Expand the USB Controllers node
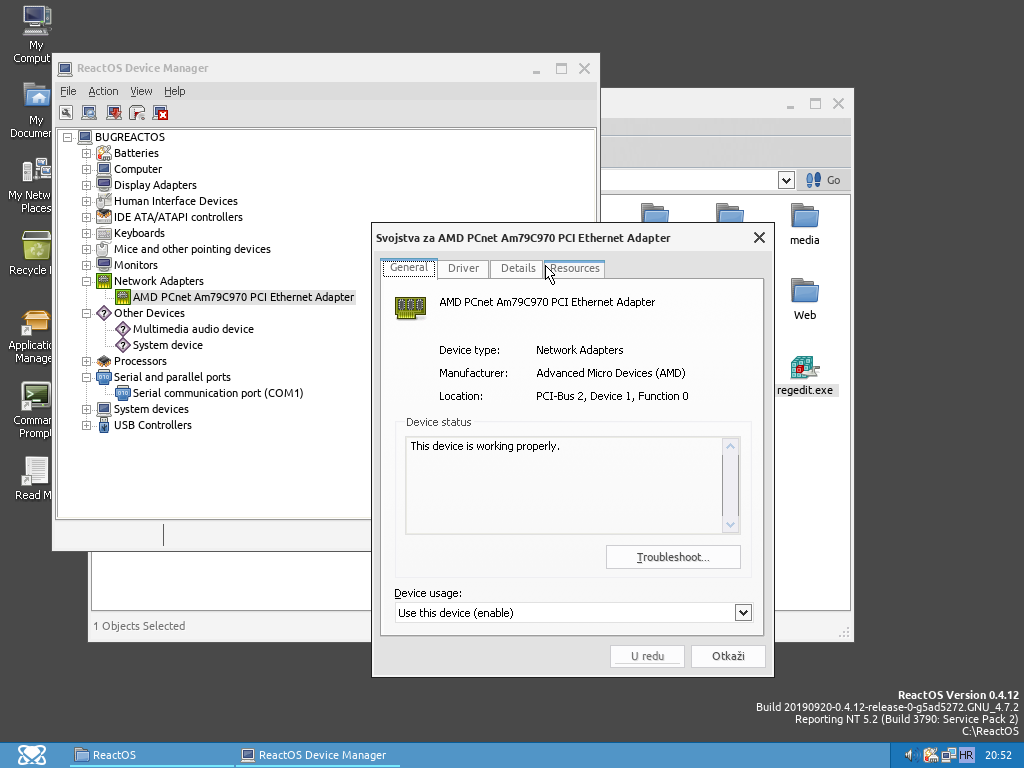The image size is (1024, 768). (86, 425)
